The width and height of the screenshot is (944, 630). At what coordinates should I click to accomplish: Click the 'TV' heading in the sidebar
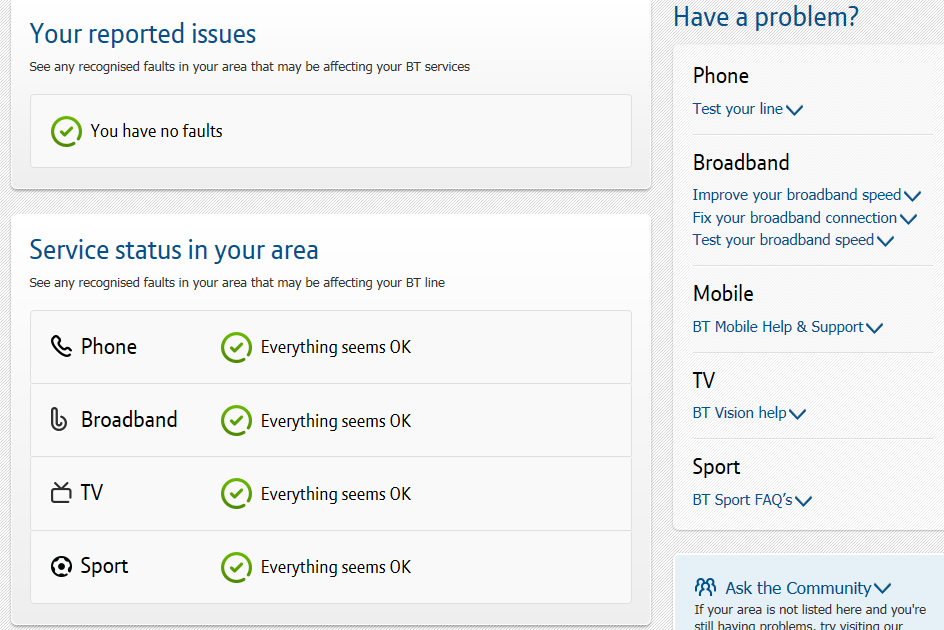[x=704, y=381]
